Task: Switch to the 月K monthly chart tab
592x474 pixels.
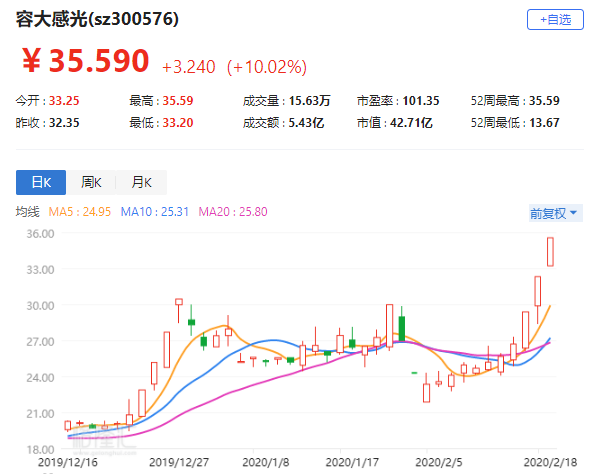Action: coord(141,182)
